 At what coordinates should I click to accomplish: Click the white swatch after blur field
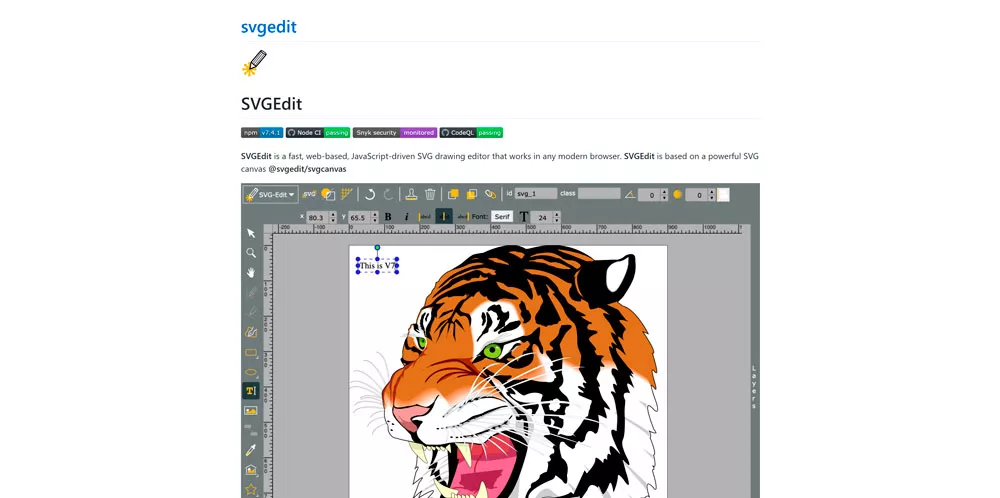723,194
